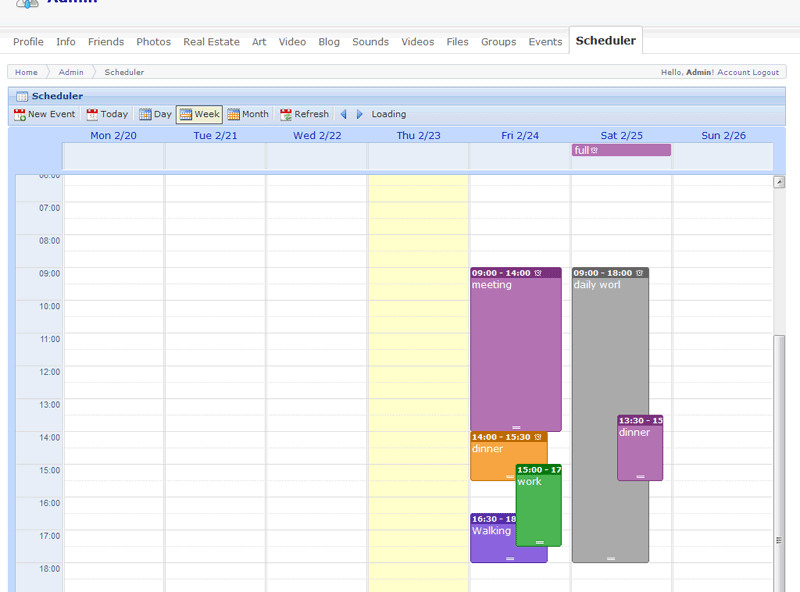Click the resize handle below the work event

pos(540,542)
